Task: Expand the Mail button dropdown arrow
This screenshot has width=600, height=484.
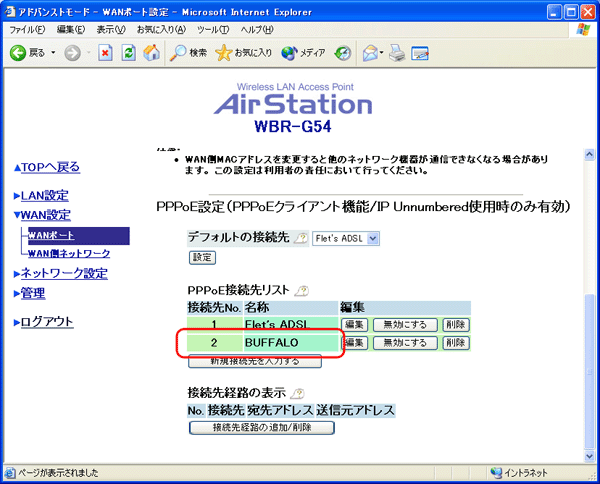Action: click(382, 53)
